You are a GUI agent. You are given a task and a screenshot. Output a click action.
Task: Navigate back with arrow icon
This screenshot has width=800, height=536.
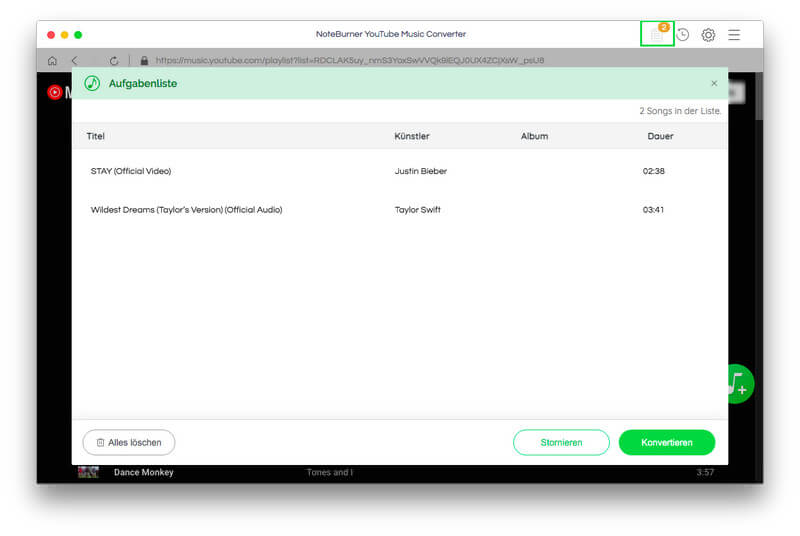[x=74, y=60]
